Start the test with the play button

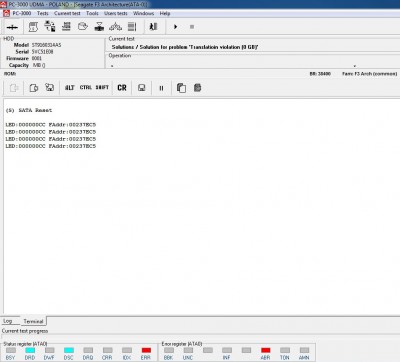coord(175,27)
